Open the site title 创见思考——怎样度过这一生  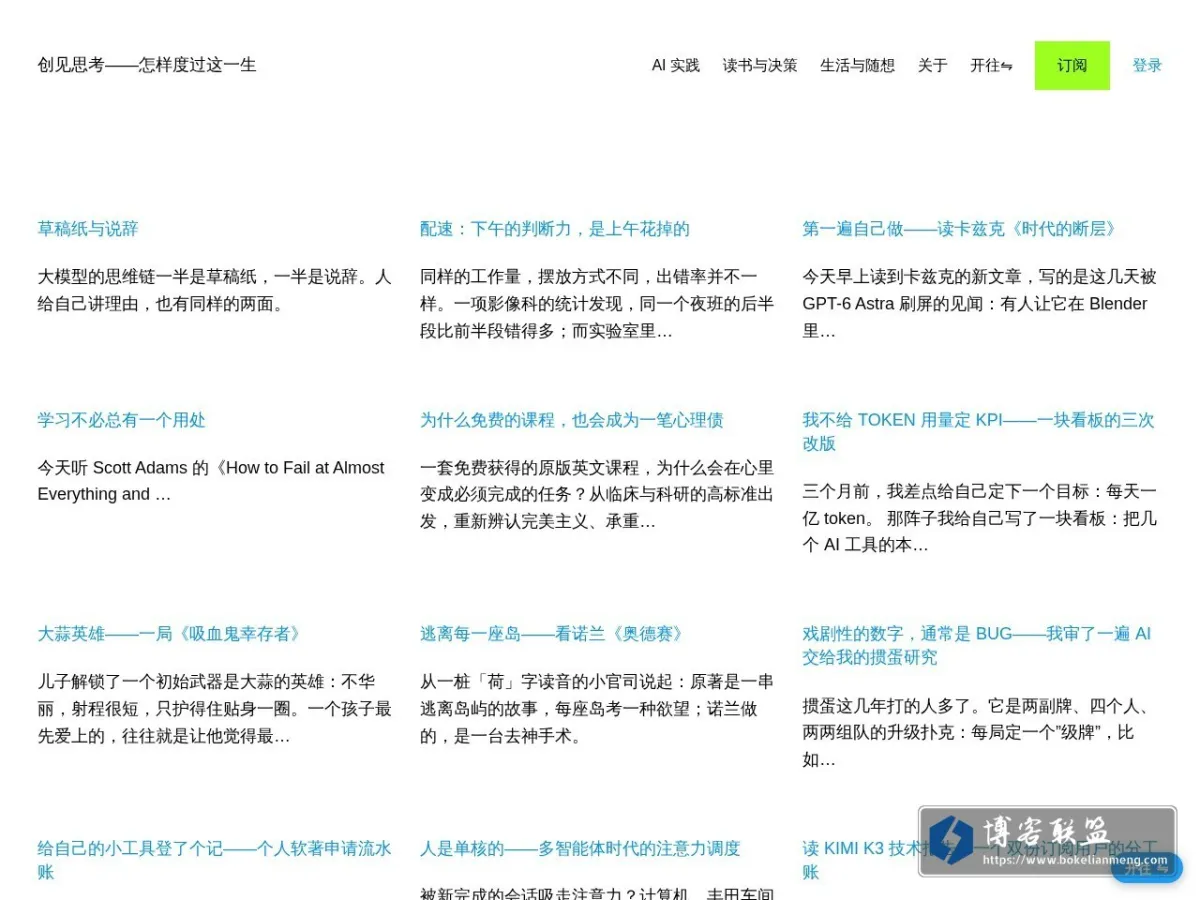pyautogui.click(x=147, y=65)
